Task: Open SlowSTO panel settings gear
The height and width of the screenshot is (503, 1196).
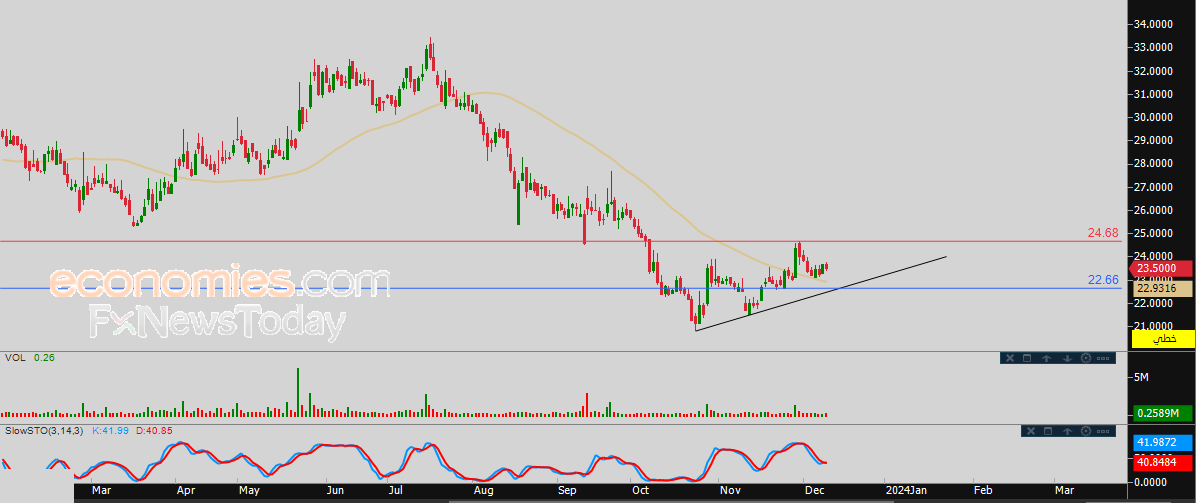Action: 1085,431
